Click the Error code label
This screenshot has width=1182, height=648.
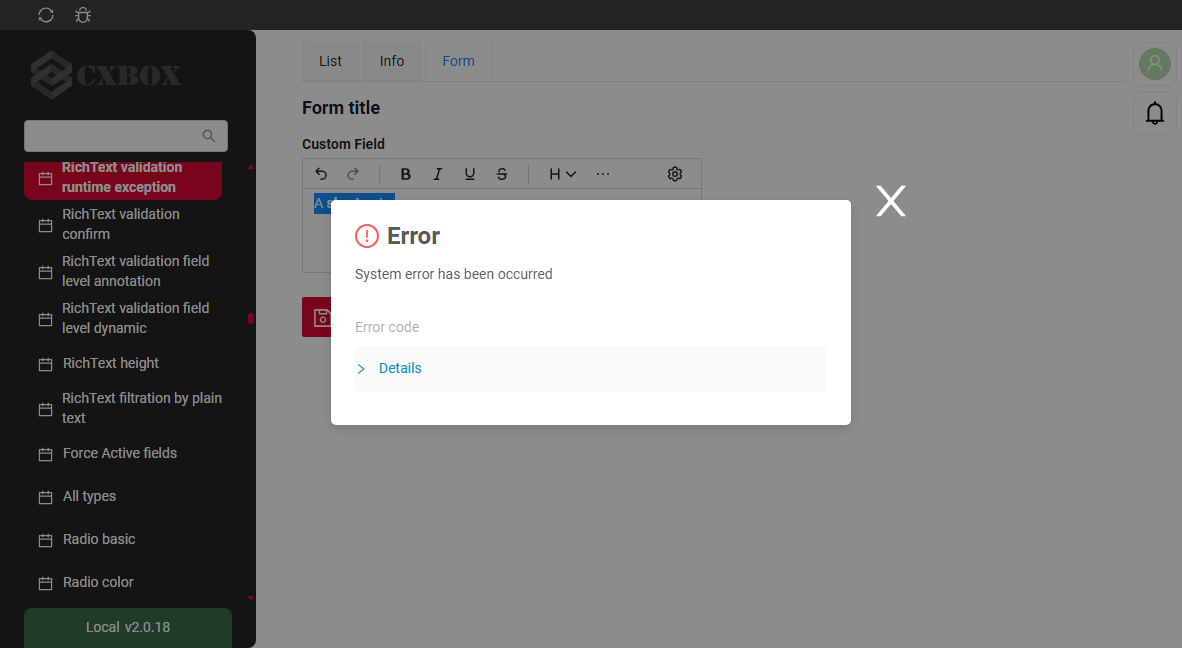click(387, 327)
